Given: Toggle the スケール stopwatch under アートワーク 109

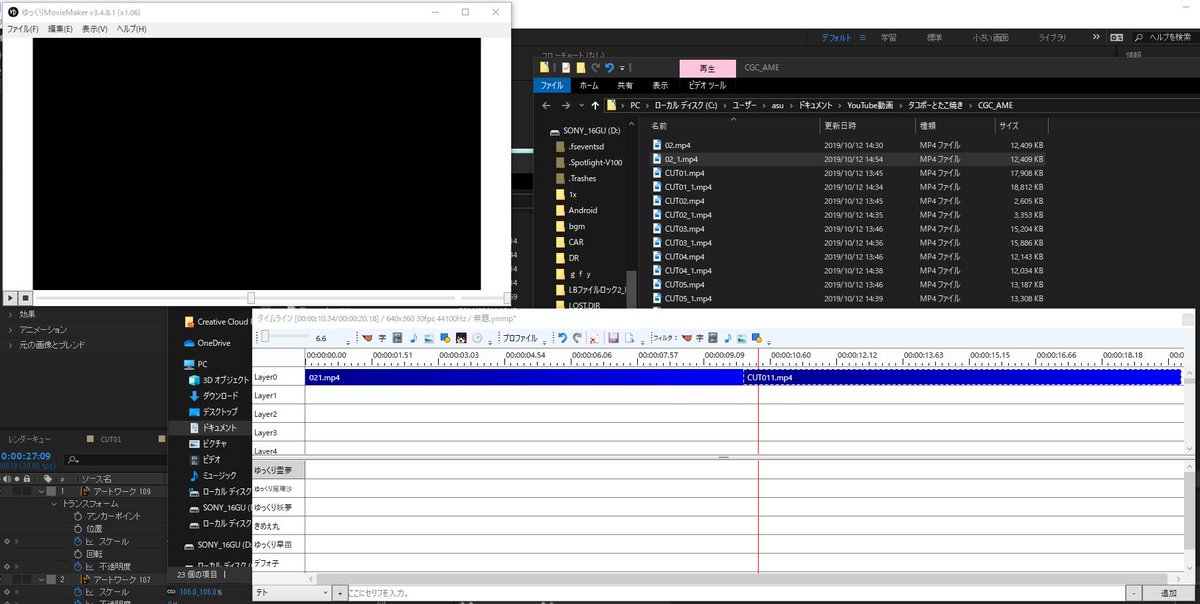Looking at the screenshot, I should click(77, 541).
